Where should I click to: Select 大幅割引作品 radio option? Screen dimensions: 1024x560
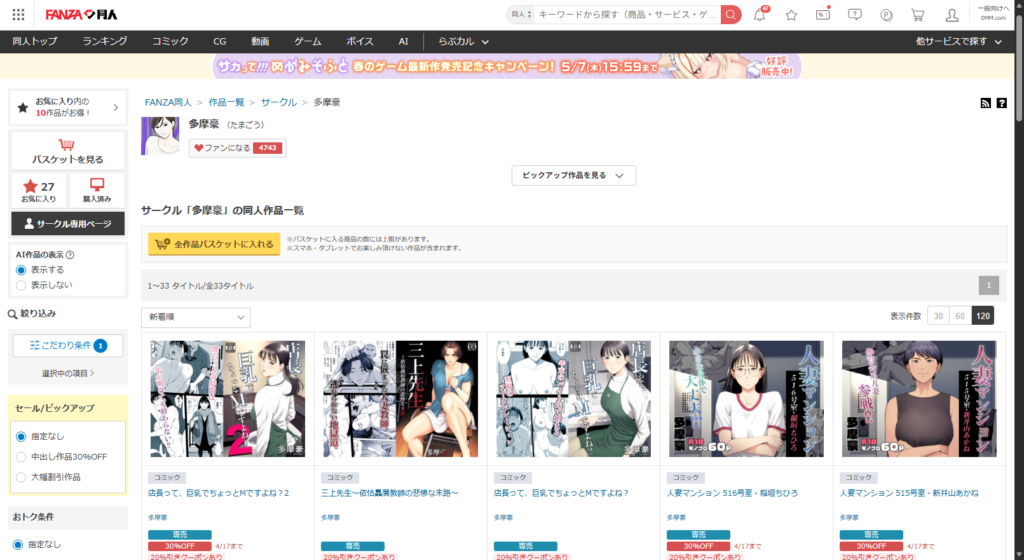[21, 477]
